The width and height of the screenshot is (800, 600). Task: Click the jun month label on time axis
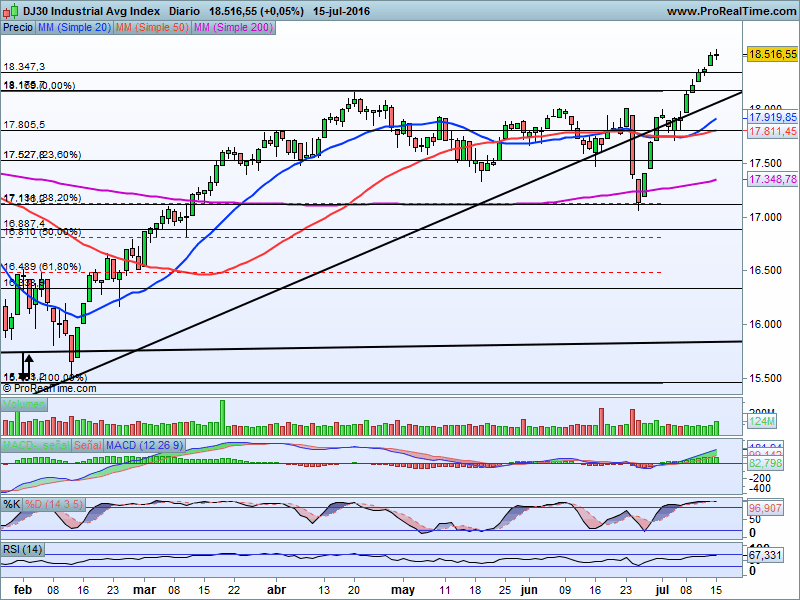pyautogui.click(x=529, y=590)
